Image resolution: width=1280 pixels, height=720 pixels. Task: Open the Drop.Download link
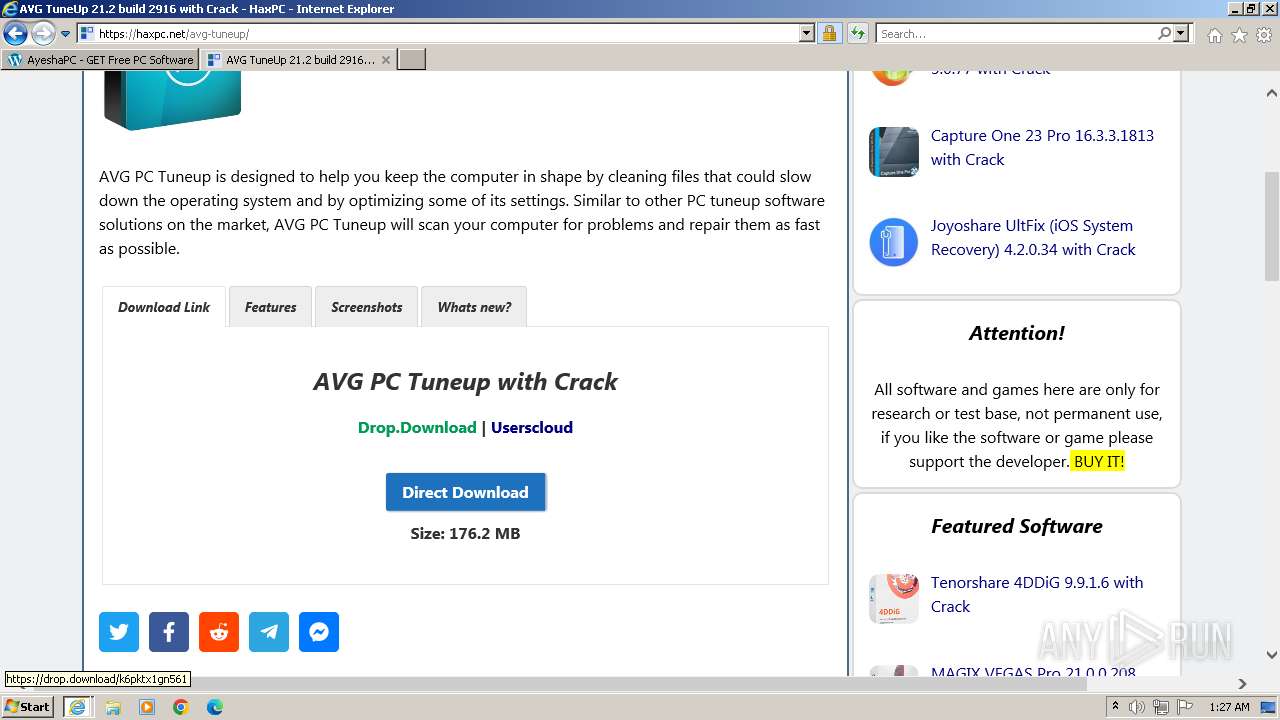(x=417, y=427)
